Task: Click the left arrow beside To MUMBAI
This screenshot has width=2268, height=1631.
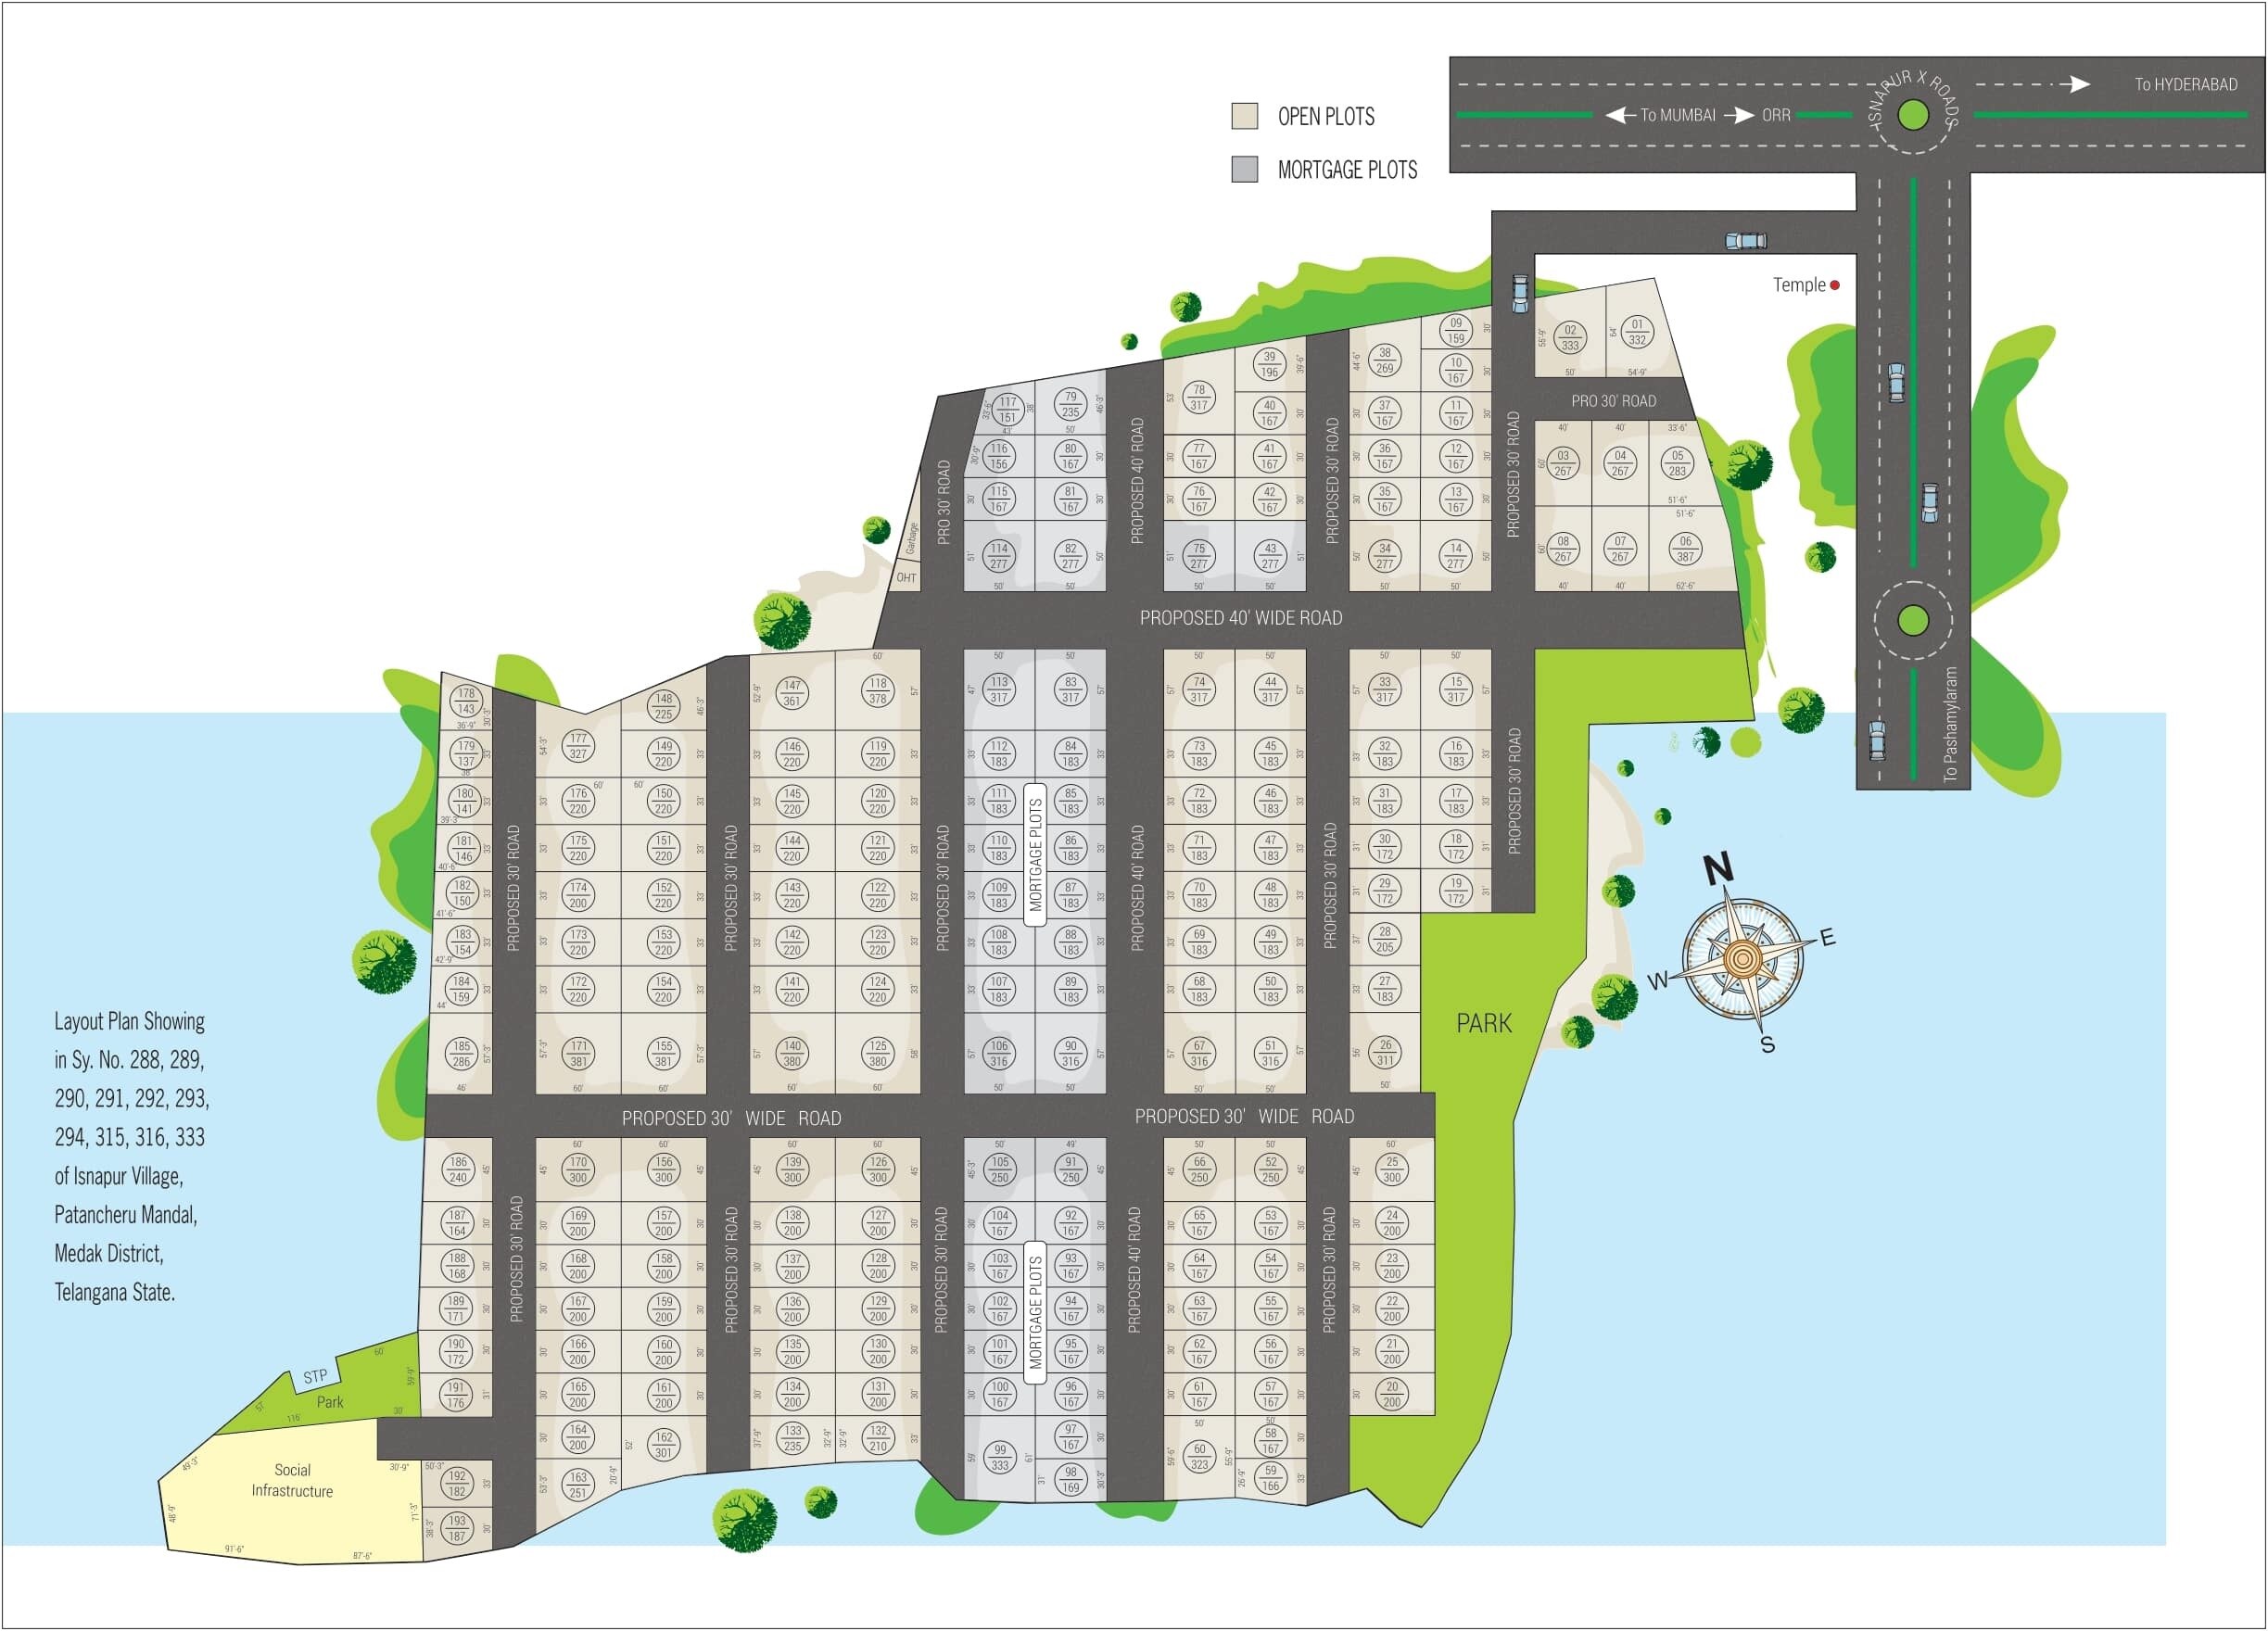Action: coord(1620,115)
